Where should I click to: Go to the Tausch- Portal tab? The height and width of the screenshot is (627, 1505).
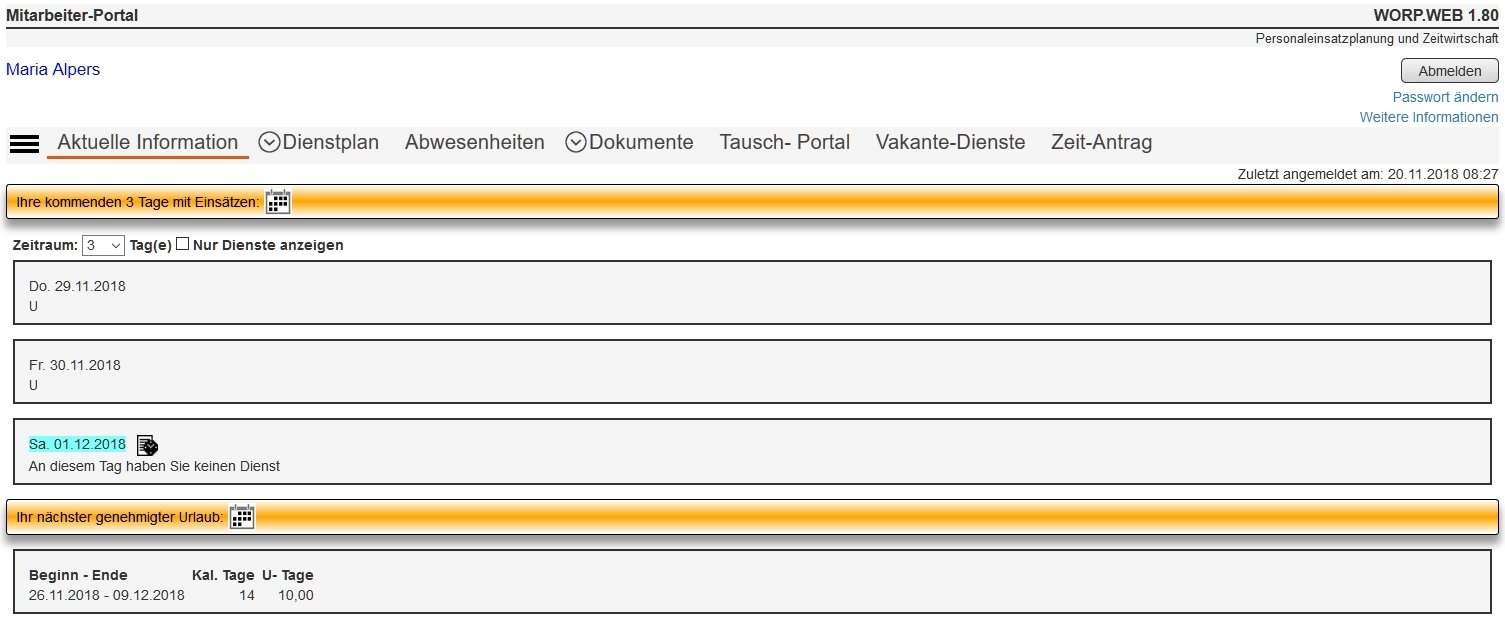pyautogui.click(x=784, y=142)
